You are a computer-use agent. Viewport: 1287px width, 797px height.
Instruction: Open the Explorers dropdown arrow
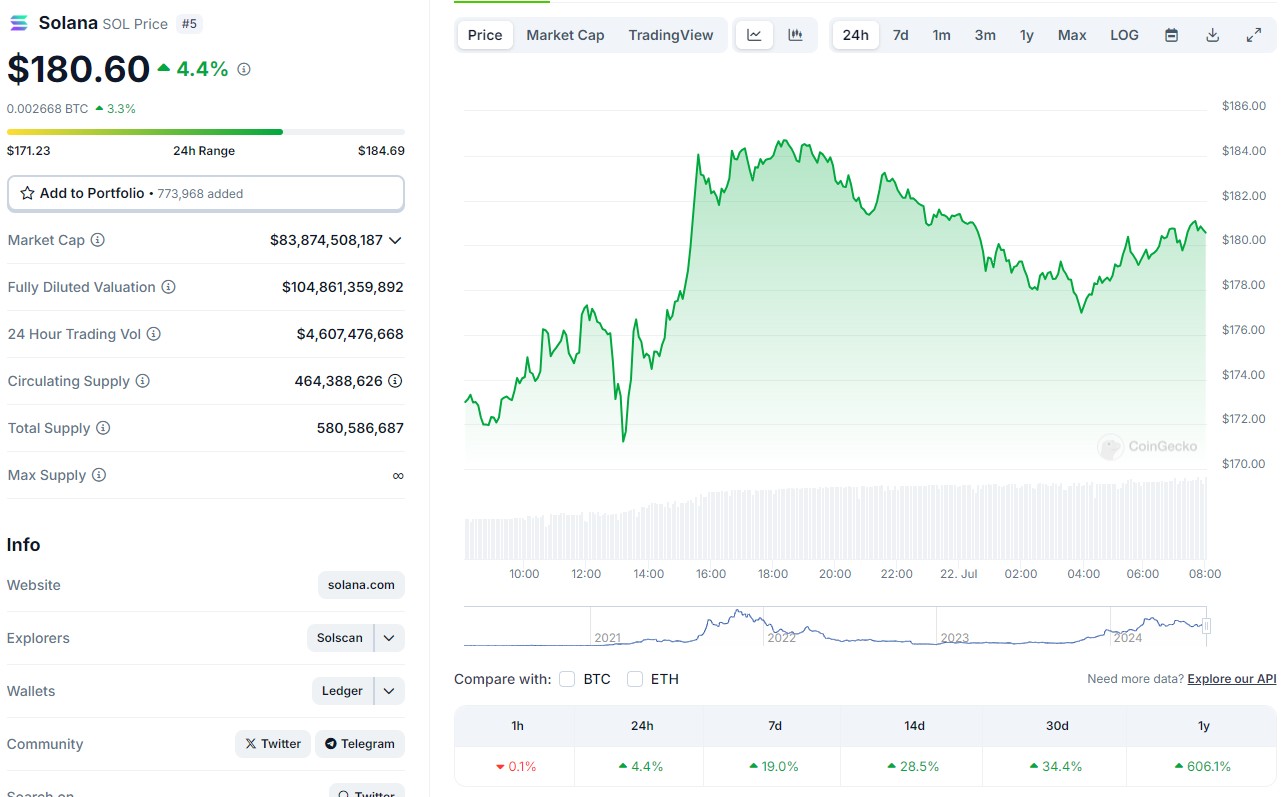(389, 638)
